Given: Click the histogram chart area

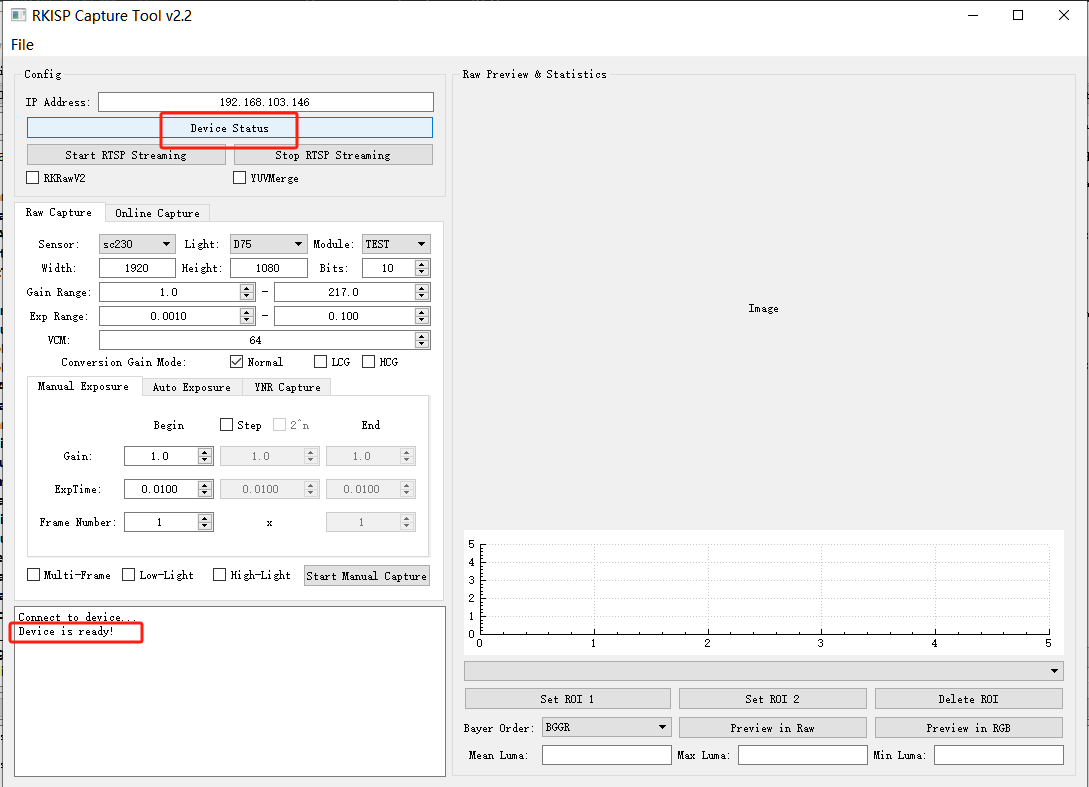Looking at the screenshot, I should tap(763, 592).
